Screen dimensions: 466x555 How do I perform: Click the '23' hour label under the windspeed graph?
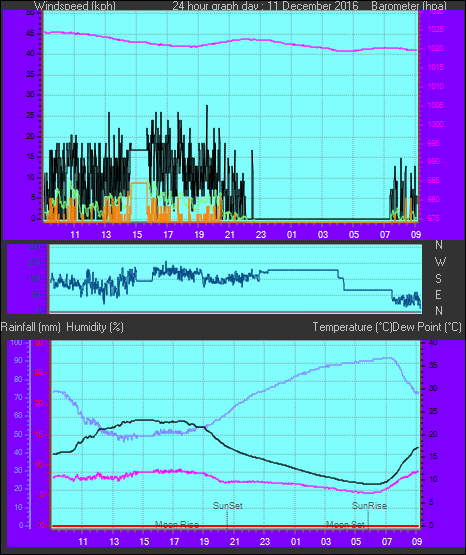pos(260,235)
